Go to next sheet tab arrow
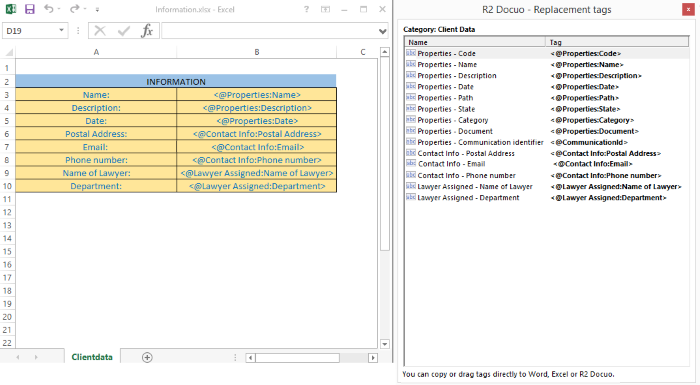This screenshot has width=700, height=385. [36, 357]
